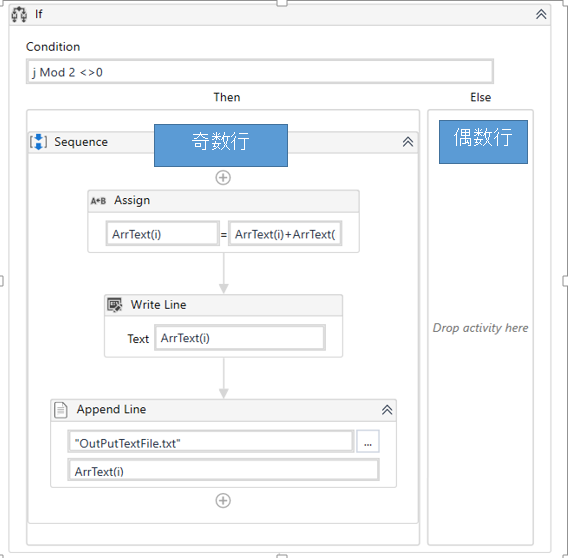Edit Assign value expression field

tap(285, 234)
